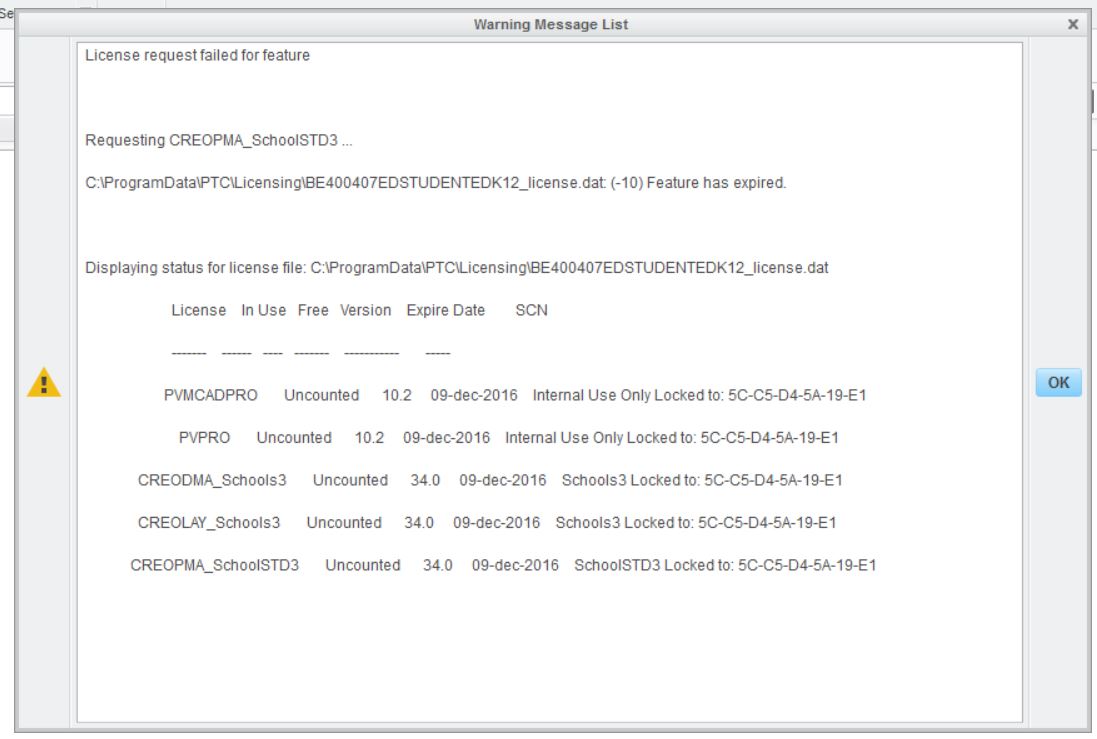Select the '(-10) Feature has expired.' message
1097x739 pixels.
point(698,183)
